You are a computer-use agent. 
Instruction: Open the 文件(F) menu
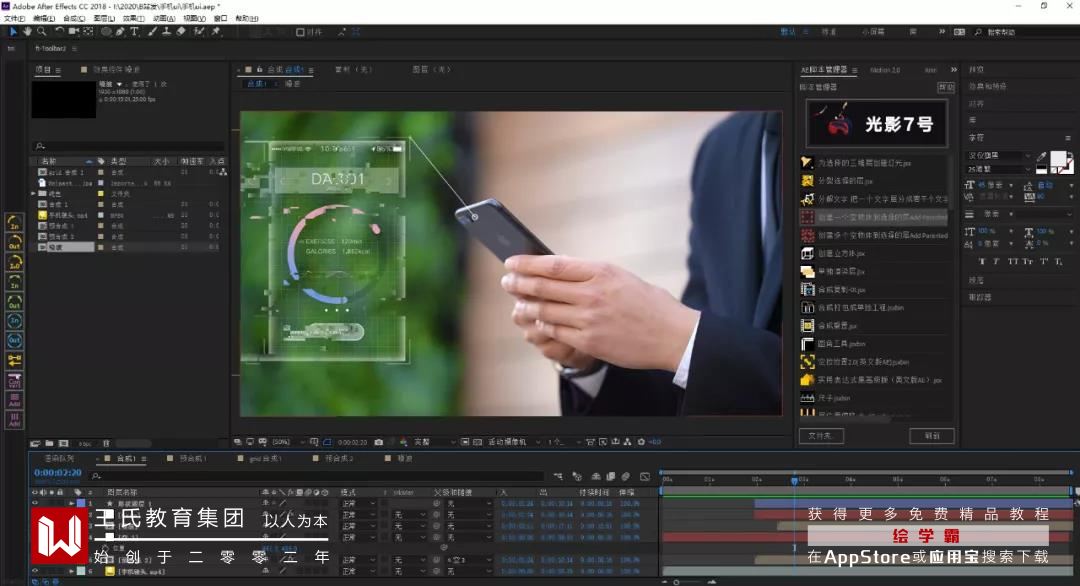[14, 19]
